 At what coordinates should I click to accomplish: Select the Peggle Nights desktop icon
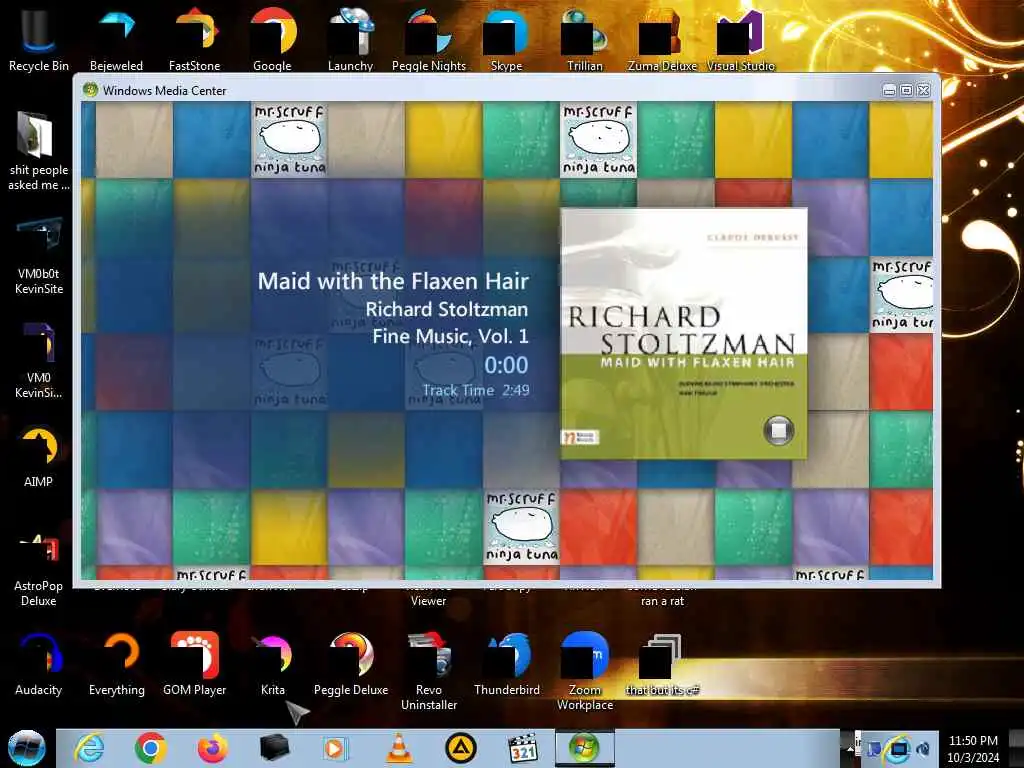428,39
